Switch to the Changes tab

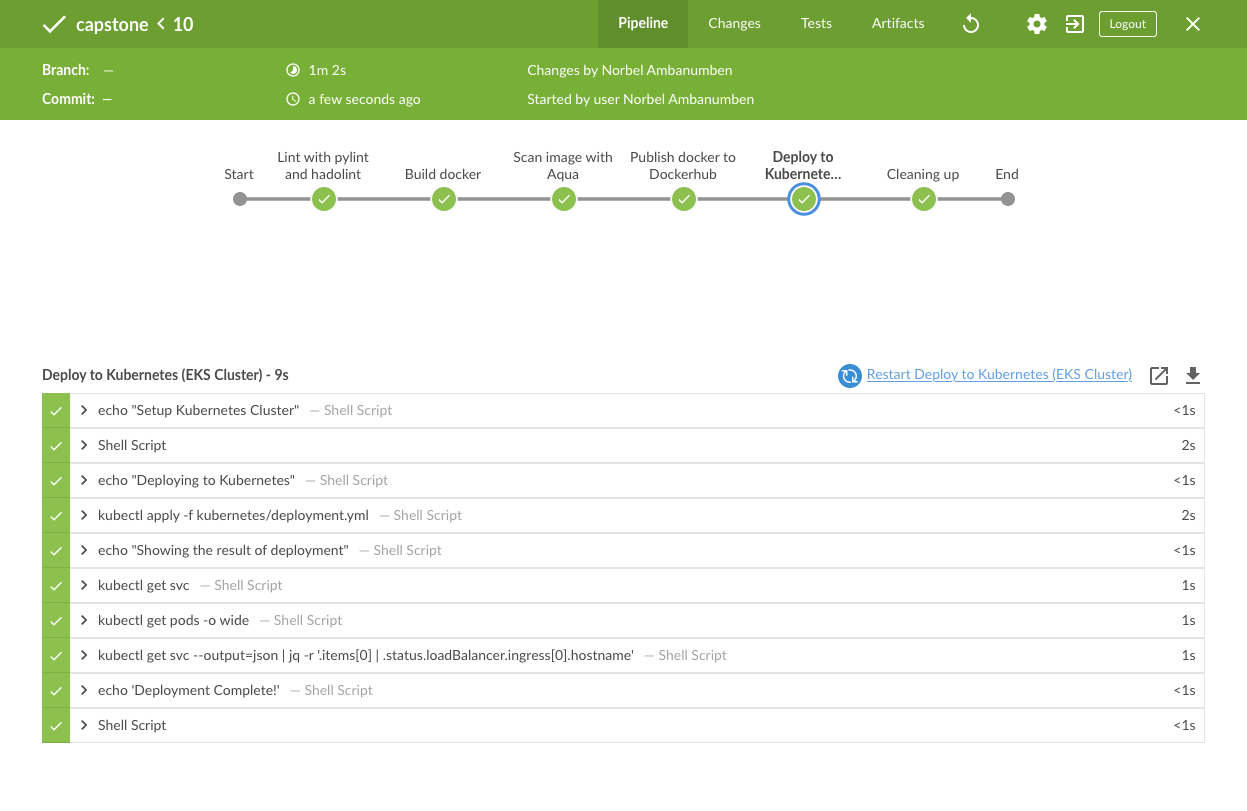click(734, 24)
